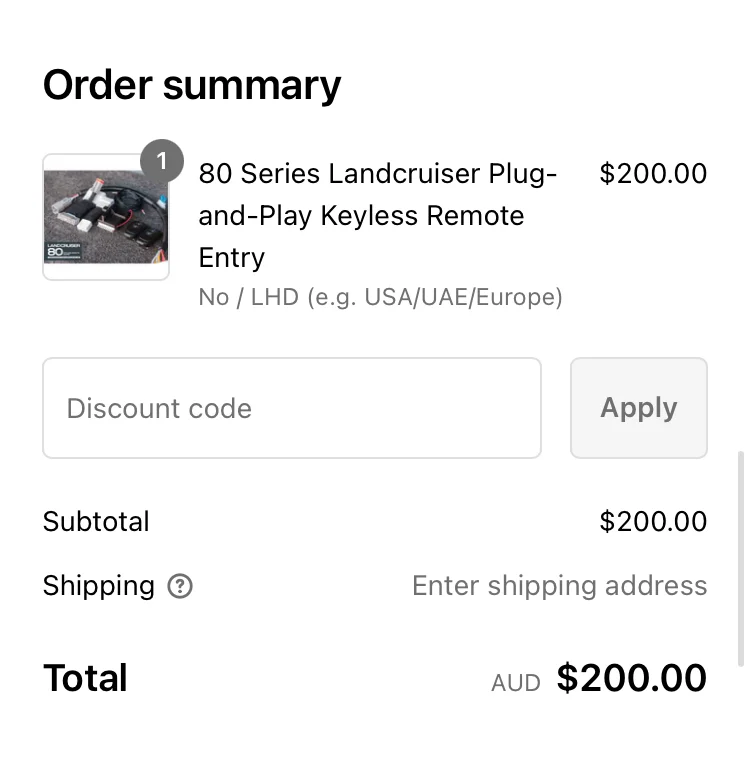Click the Order summary heading
The height and width of the screenshot is (764, 750).
coord(192,85)
